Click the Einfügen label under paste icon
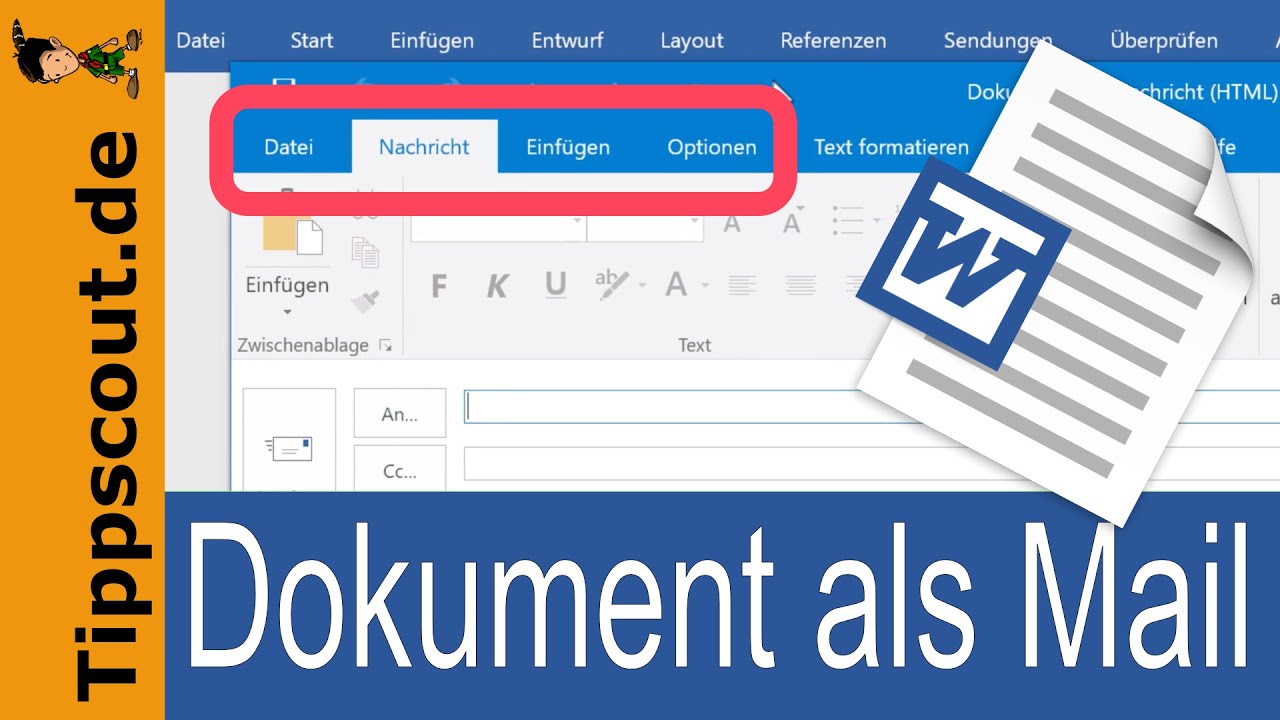Viewport: 1280px width, 720px height. pos(287,285)
